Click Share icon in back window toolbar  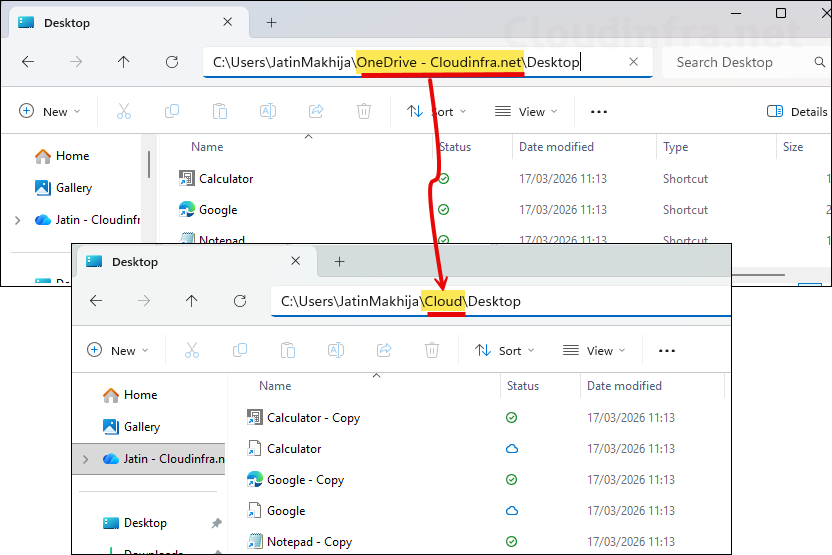pos(316,111)
